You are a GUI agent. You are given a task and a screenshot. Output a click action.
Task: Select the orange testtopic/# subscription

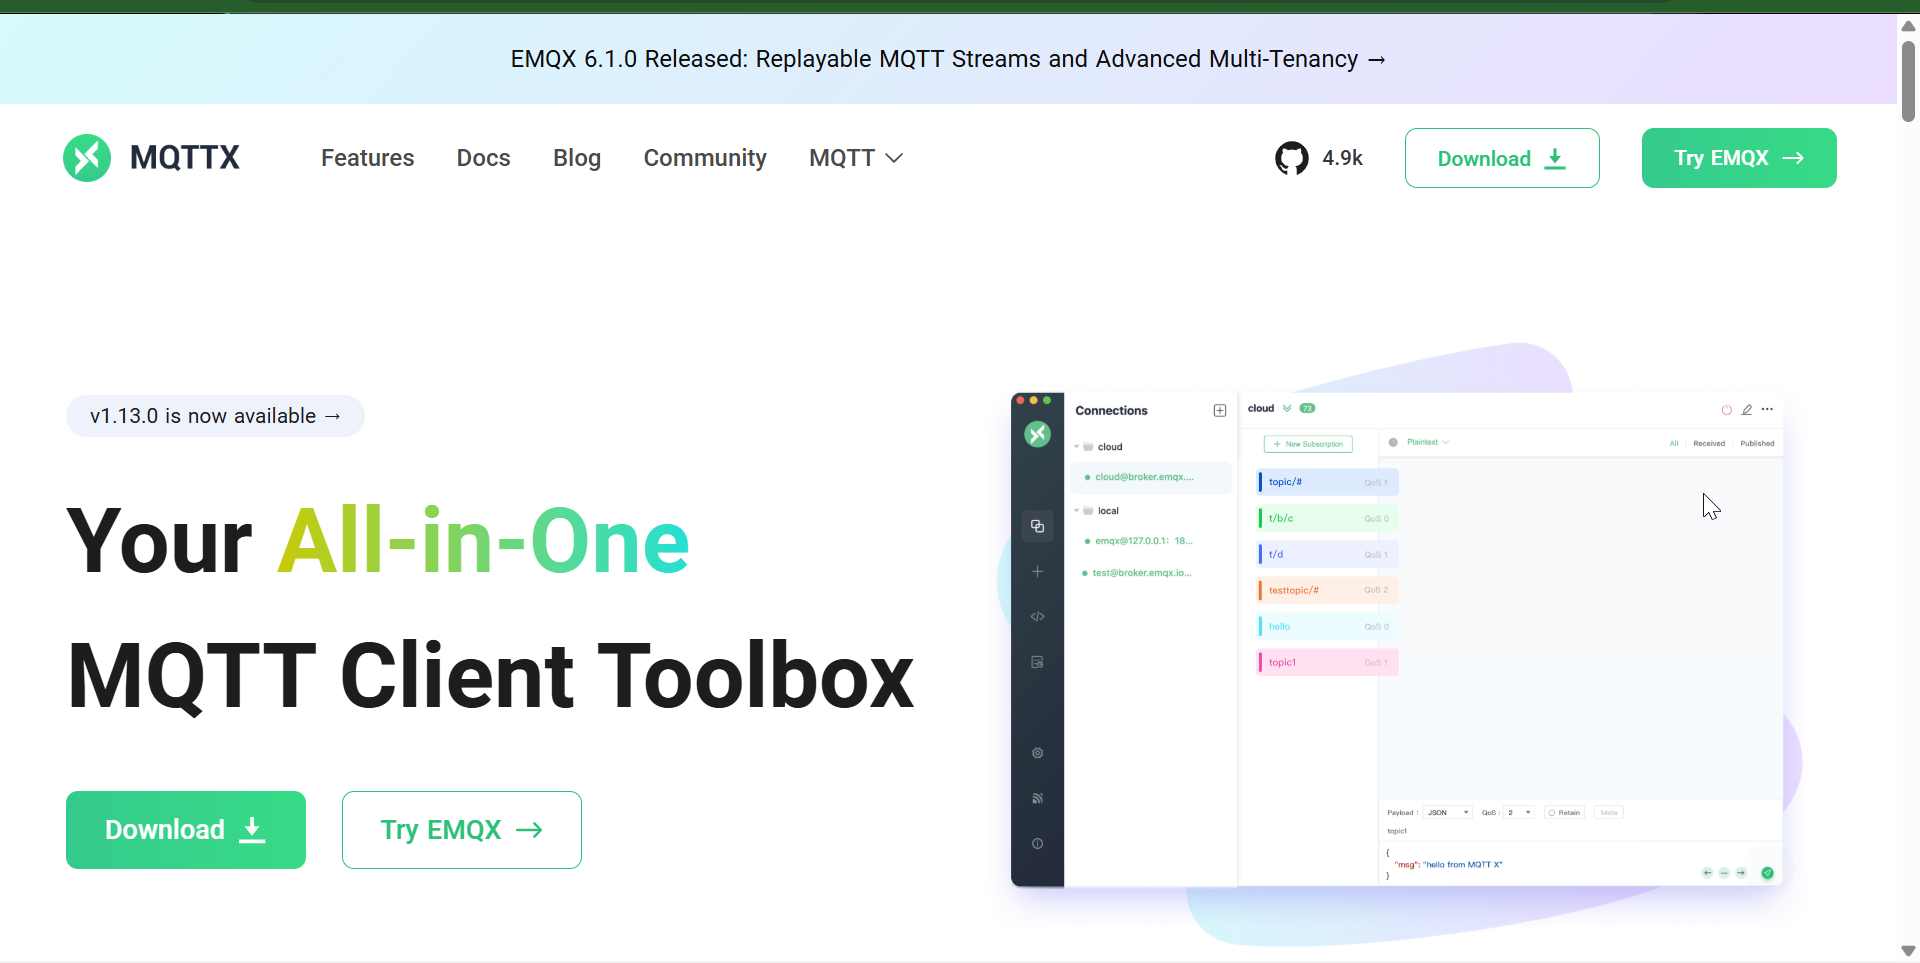tap(1326, 590)
